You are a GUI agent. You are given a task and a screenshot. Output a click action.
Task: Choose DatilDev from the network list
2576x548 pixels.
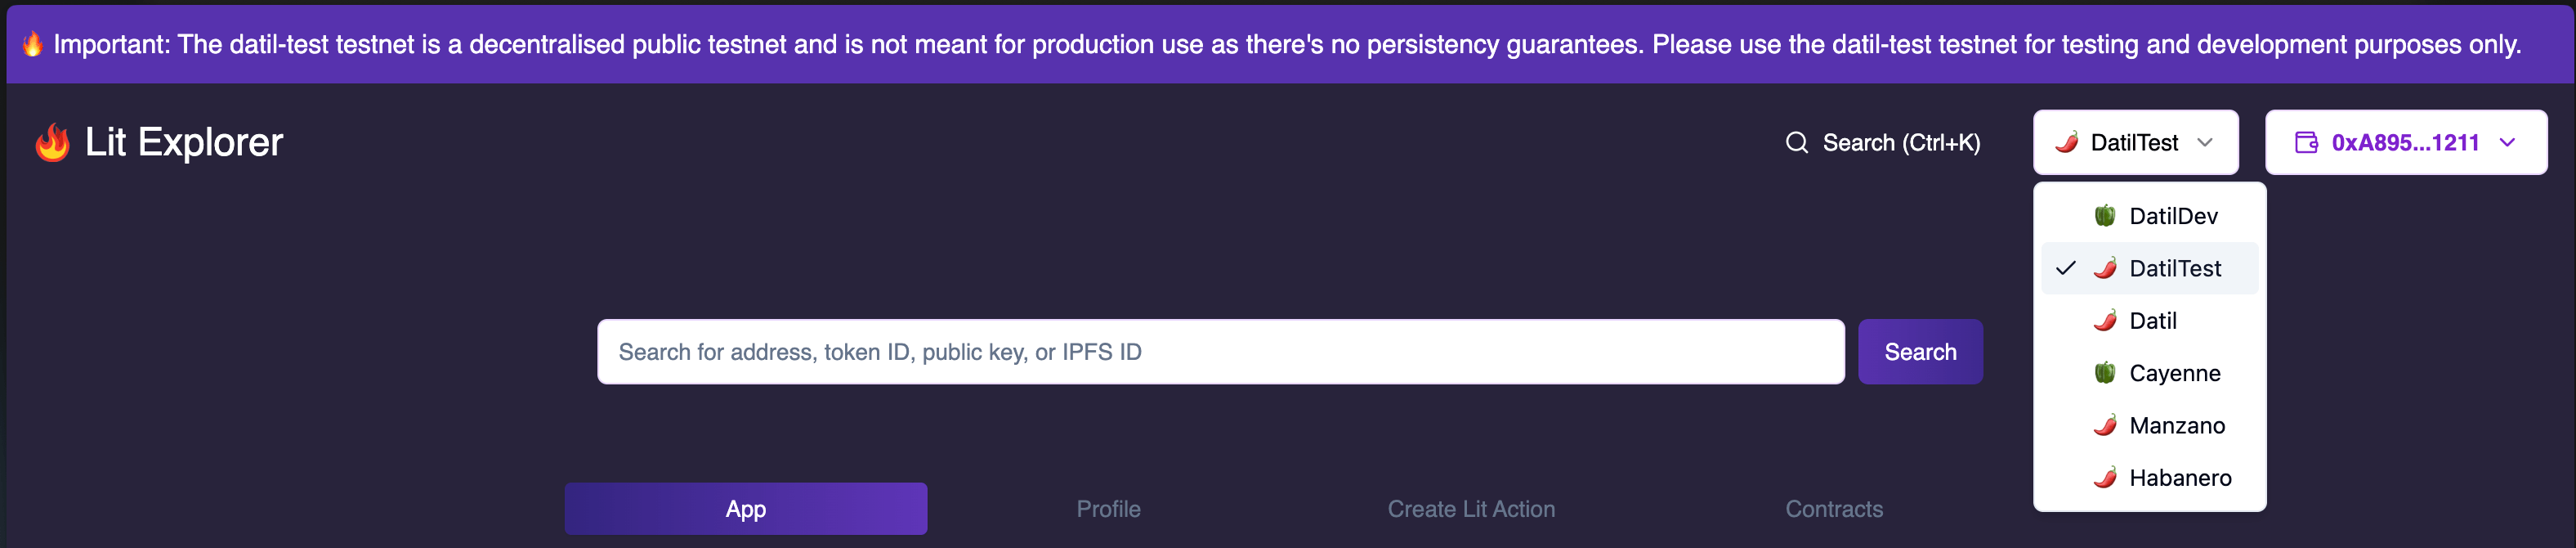[2173, 216]
